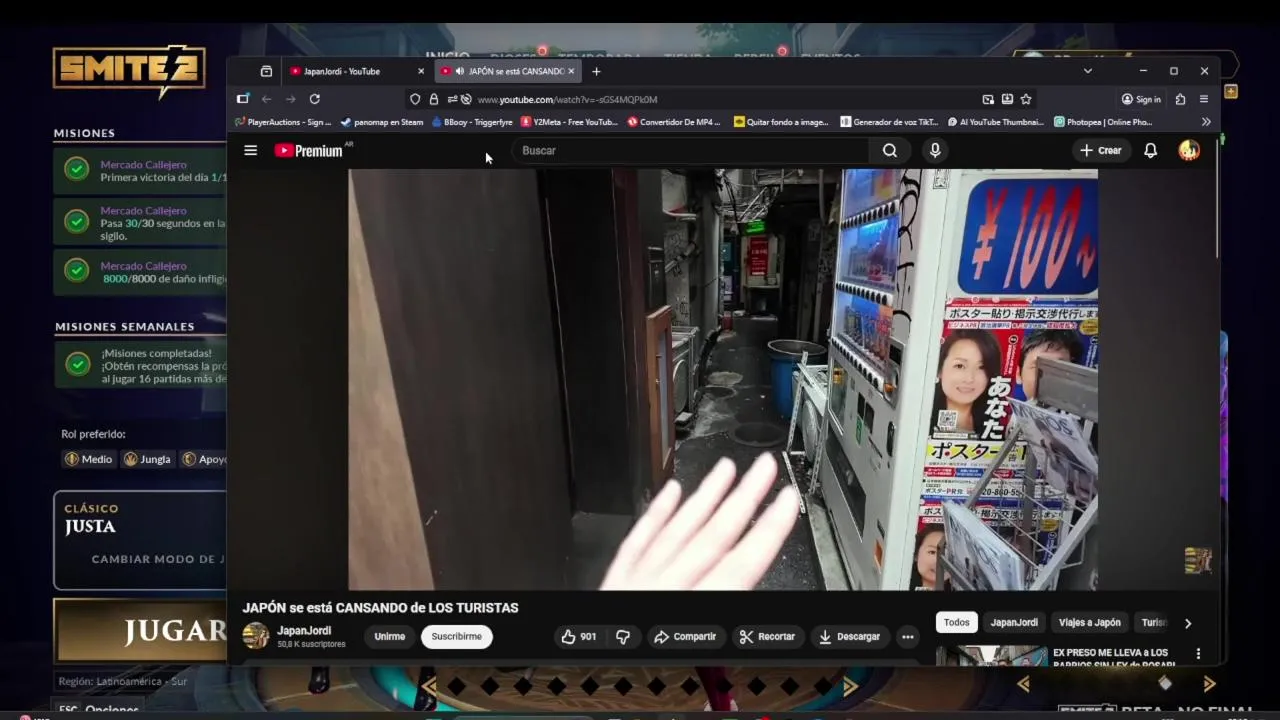Start voice search with the microphone icon
The width and height of the screenshot is (1280, 720).
tap(935, 150)
